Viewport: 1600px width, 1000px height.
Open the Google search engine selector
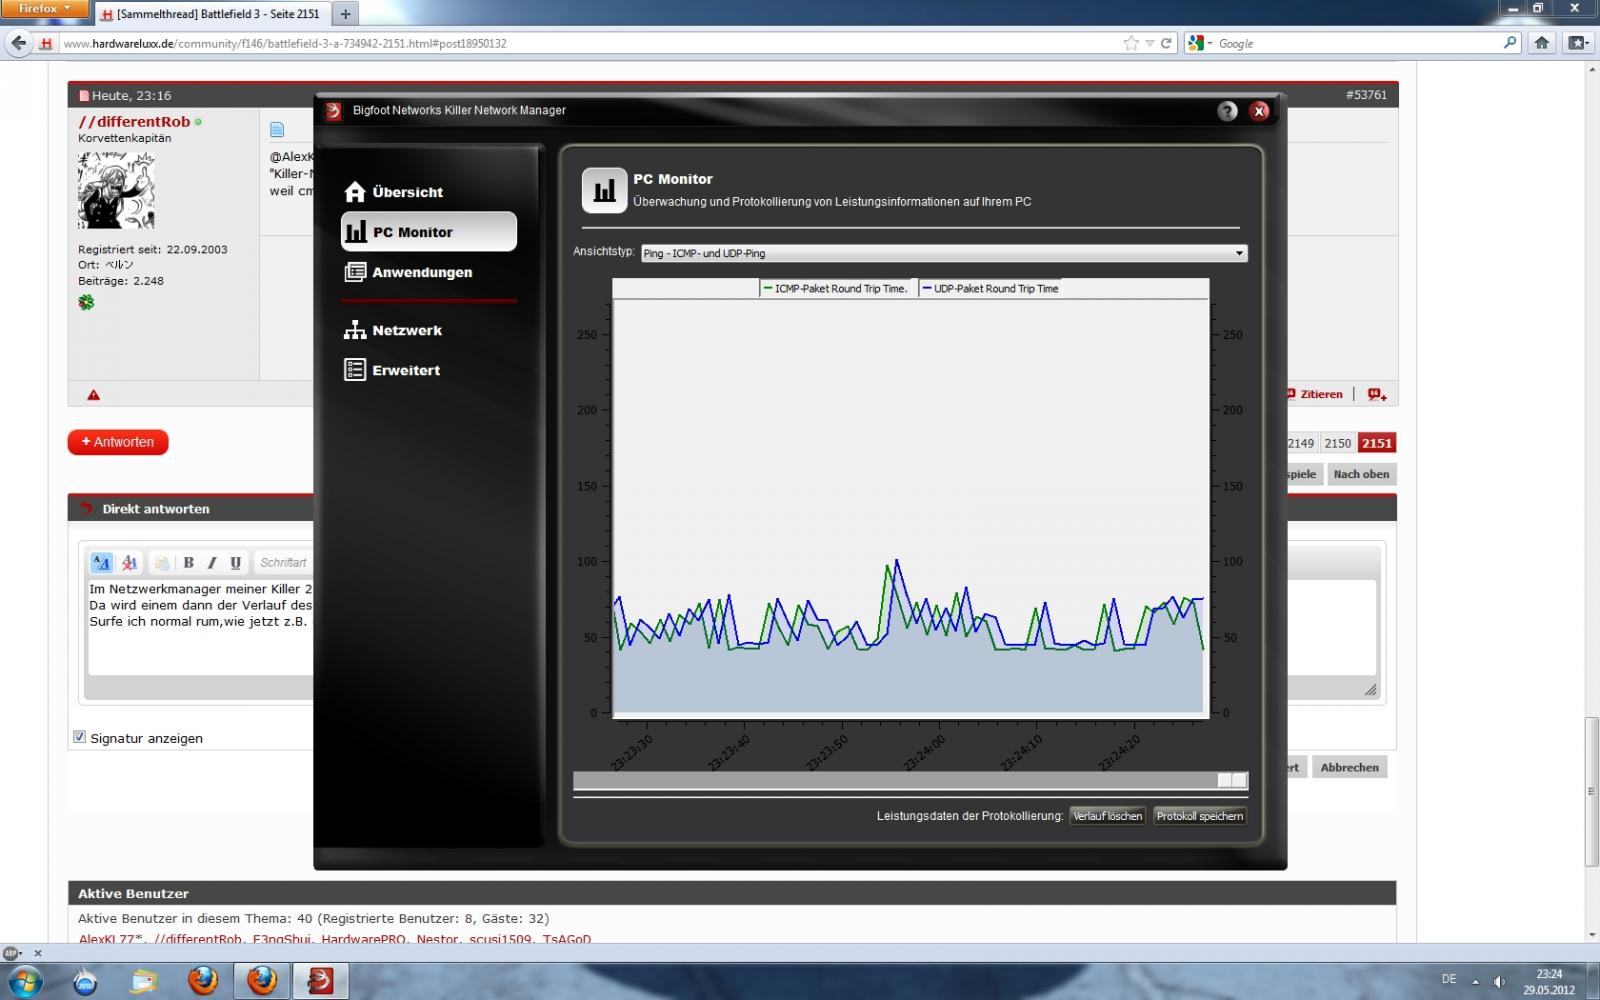(1199, 43)
